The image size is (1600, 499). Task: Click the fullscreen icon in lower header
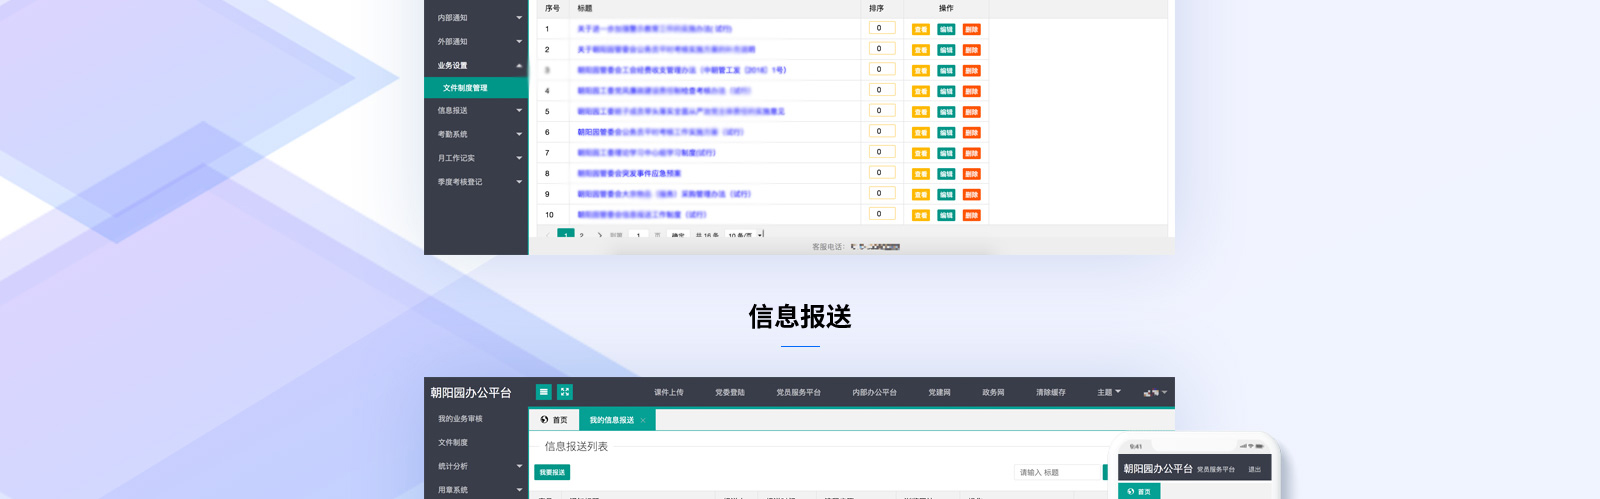pyautogui.click(x=565, y=392)
